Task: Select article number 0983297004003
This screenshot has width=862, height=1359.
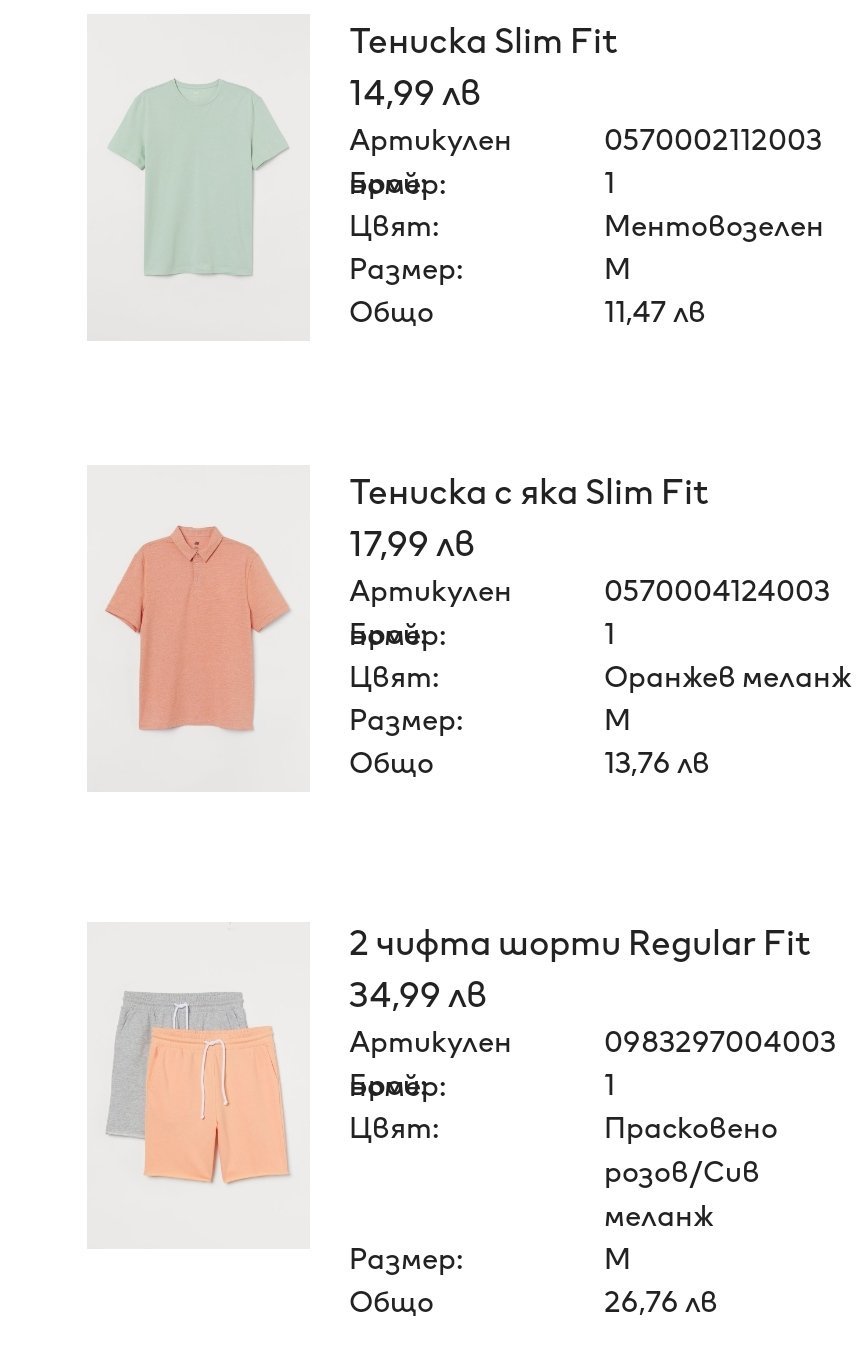Action: click(x=719, y=1042)
